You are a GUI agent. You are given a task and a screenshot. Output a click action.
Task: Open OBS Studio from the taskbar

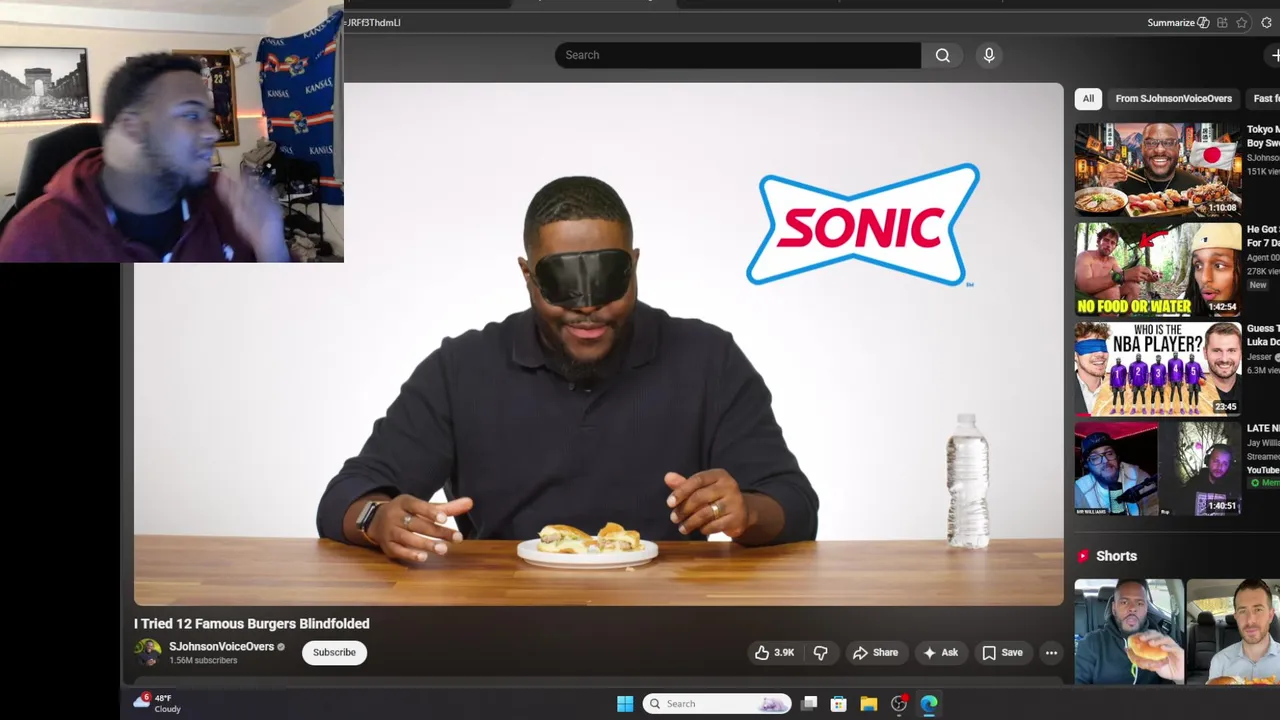point(899,704)
